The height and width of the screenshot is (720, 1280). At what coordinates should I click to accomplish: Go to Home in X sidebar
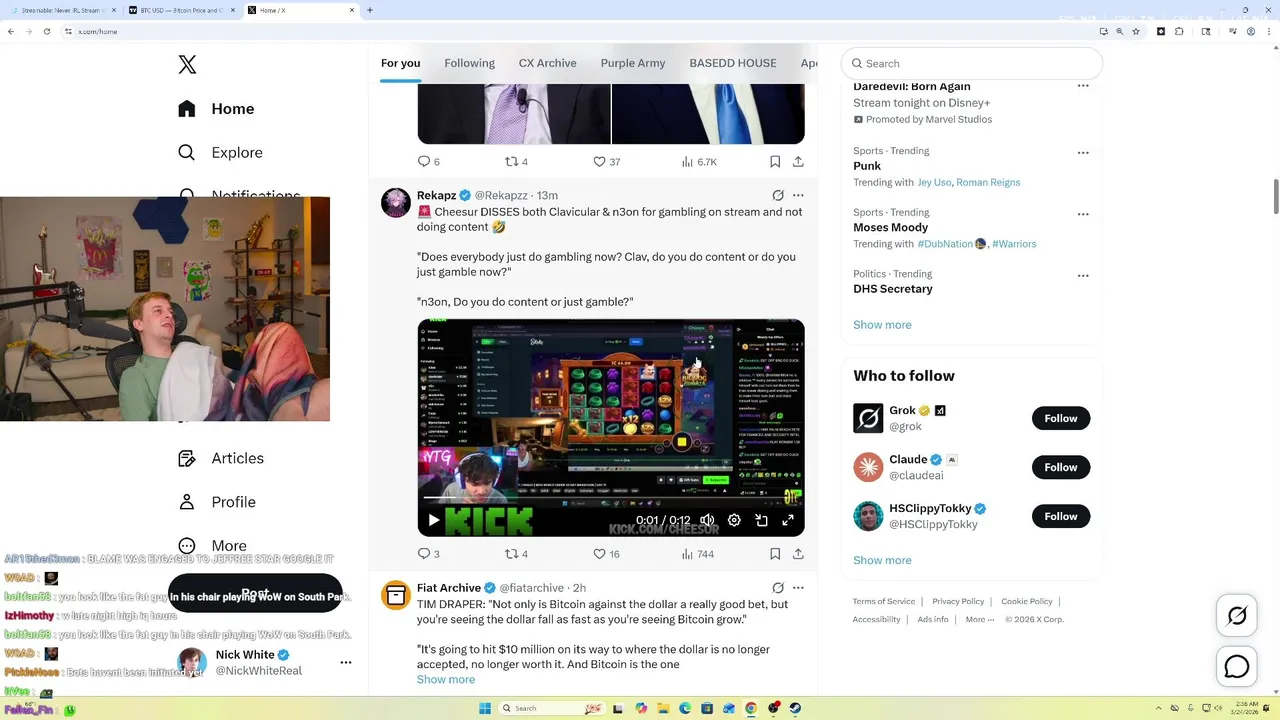coord(217,109)
